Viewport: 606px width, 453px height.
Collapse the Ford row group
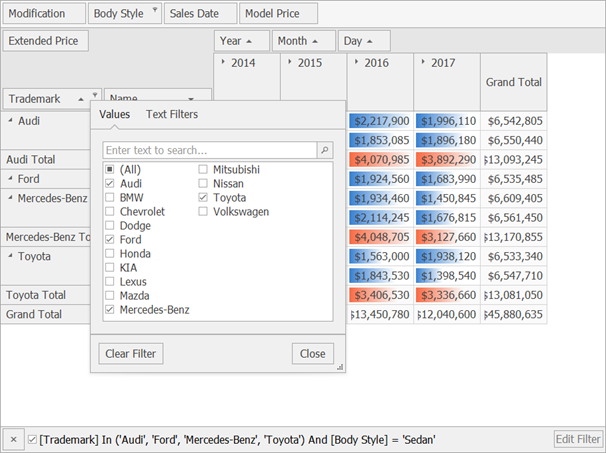coord(9,179)
